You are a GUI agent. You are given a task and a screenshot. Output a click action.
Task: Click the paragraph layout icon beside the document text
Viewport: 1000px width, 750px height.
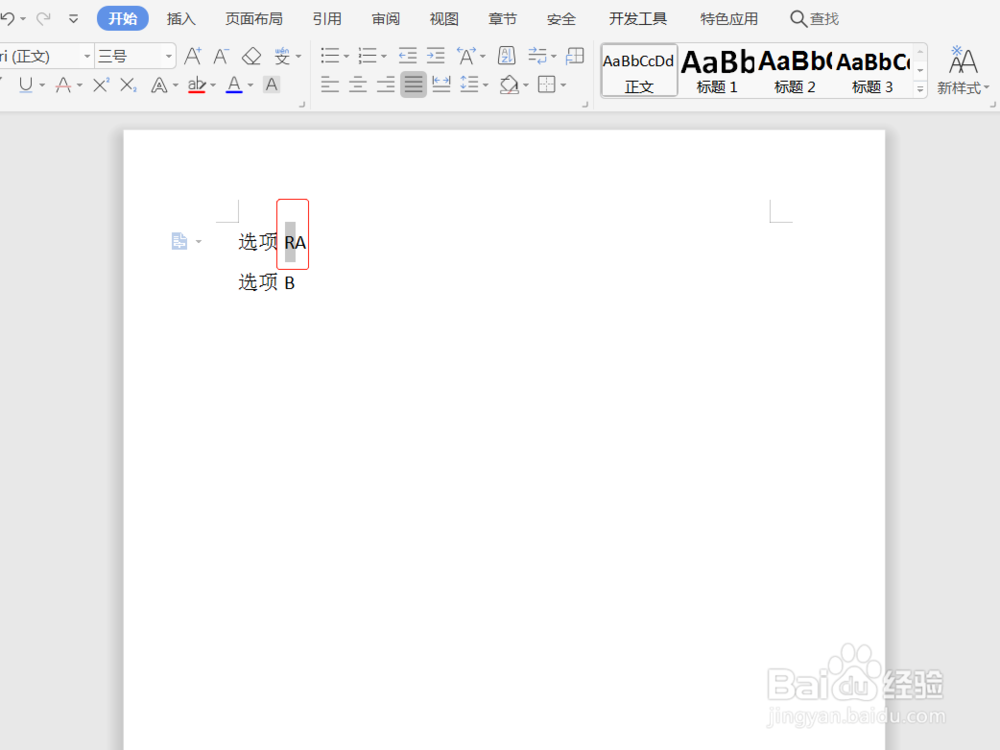click(179, 241)
